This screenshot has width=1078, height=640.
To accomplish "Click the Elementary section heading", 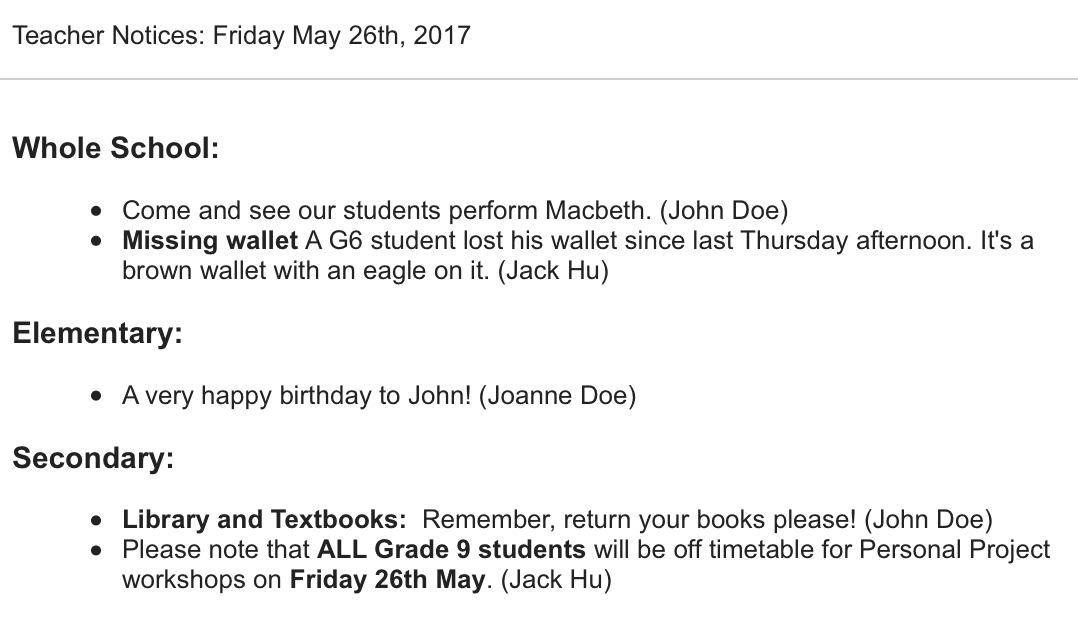I will [98, 333].
